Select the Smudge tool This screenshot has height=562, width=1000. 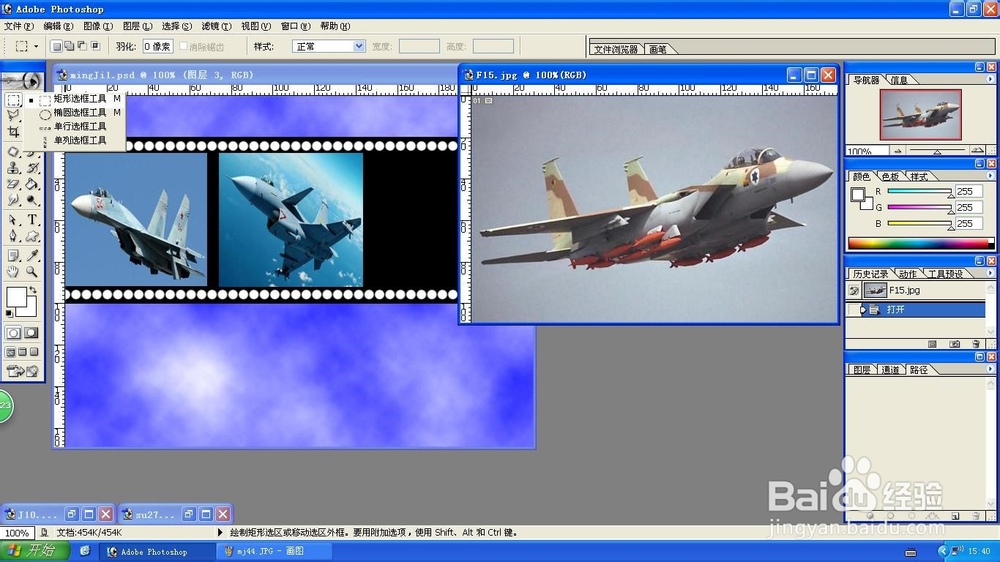[x=13, y=200]
